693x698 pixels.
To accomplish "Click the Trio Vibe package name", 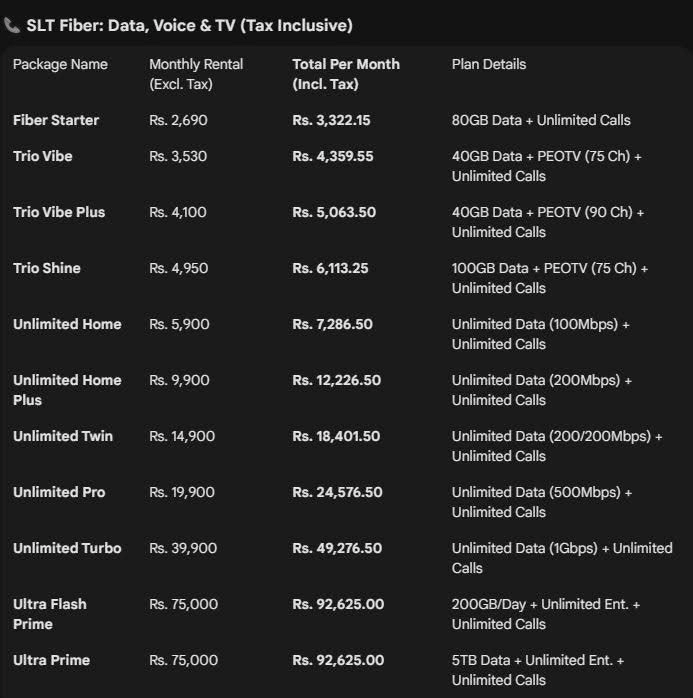I will [43, 156].
